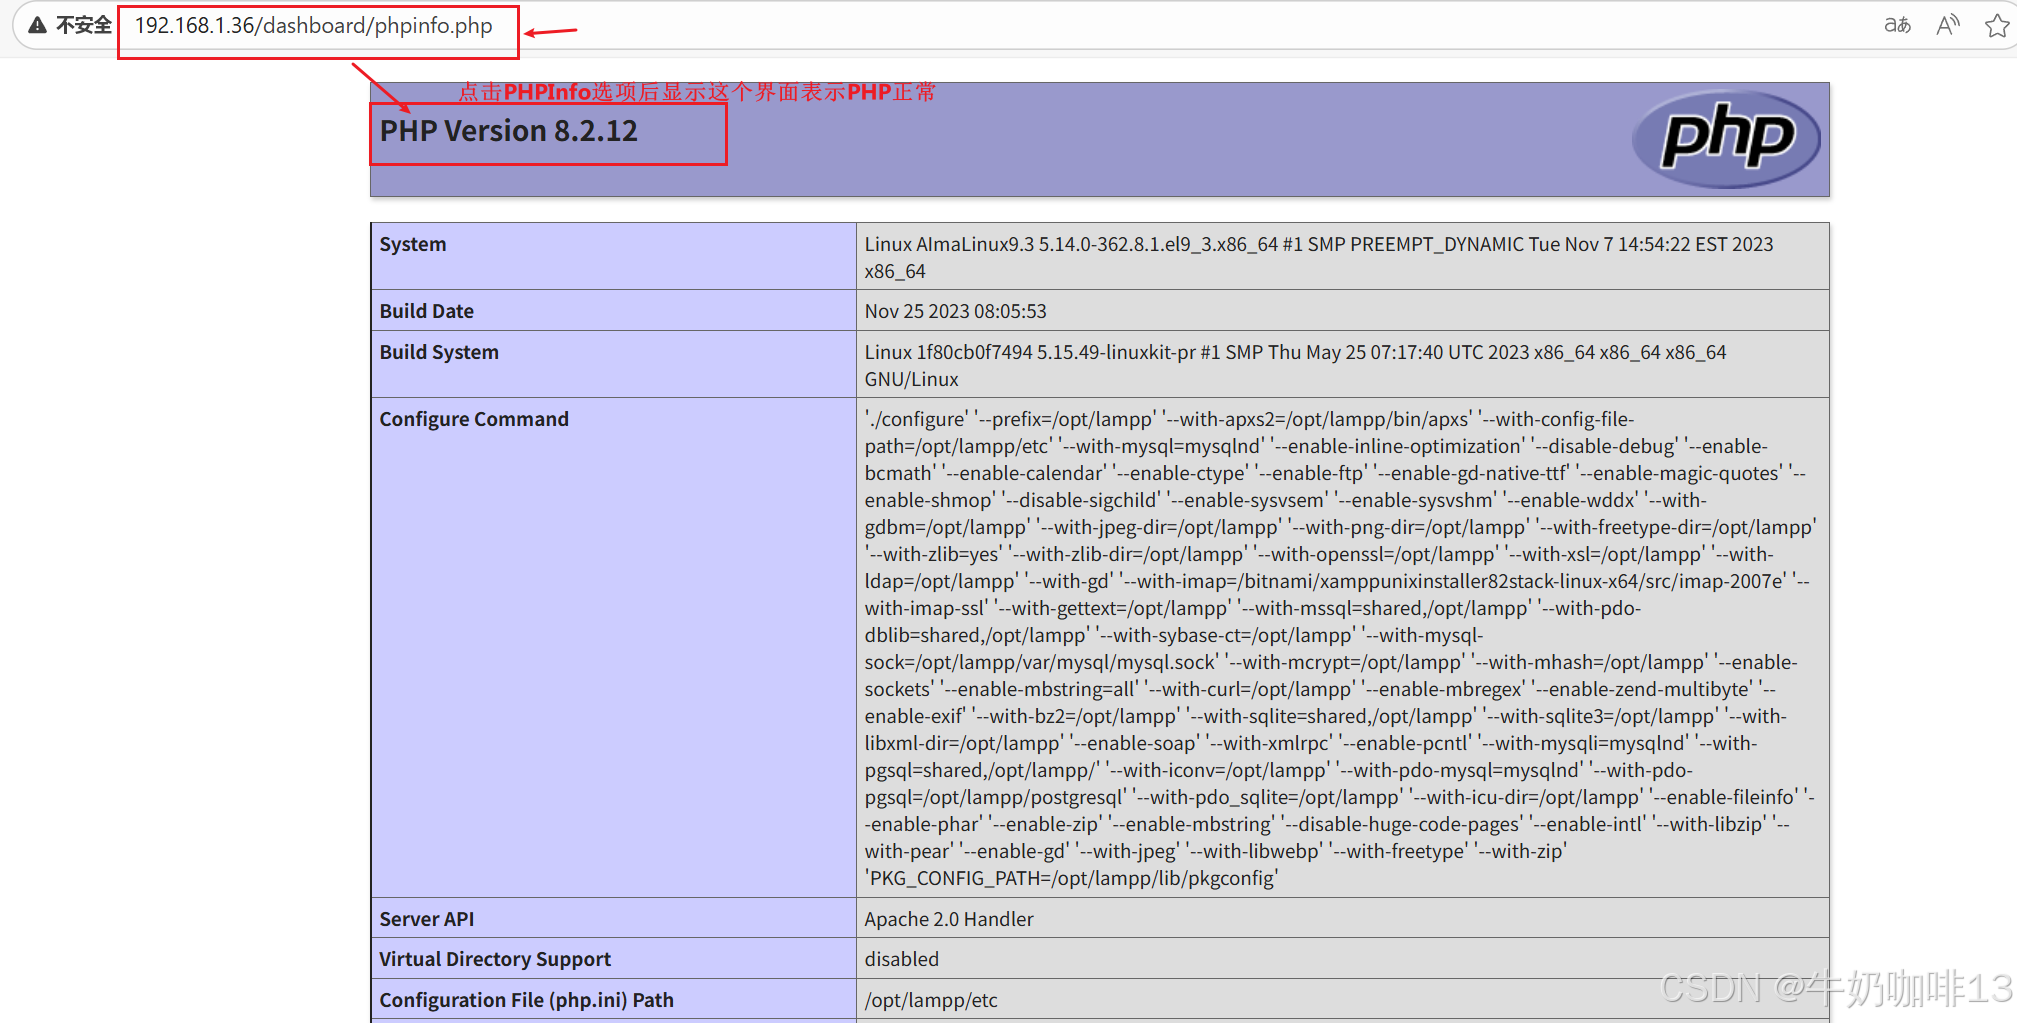Add page to favorites star

(x=1997, y=25)
